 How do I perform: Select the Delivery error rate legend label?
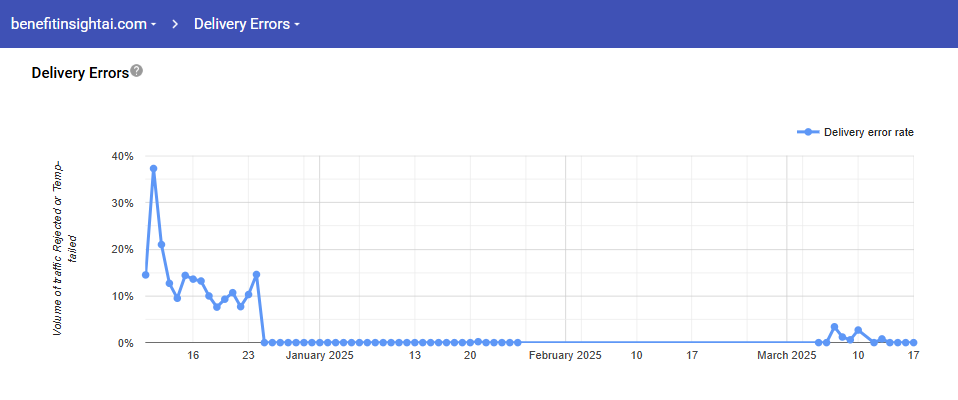pyautogui.click(x=868, y=132)
